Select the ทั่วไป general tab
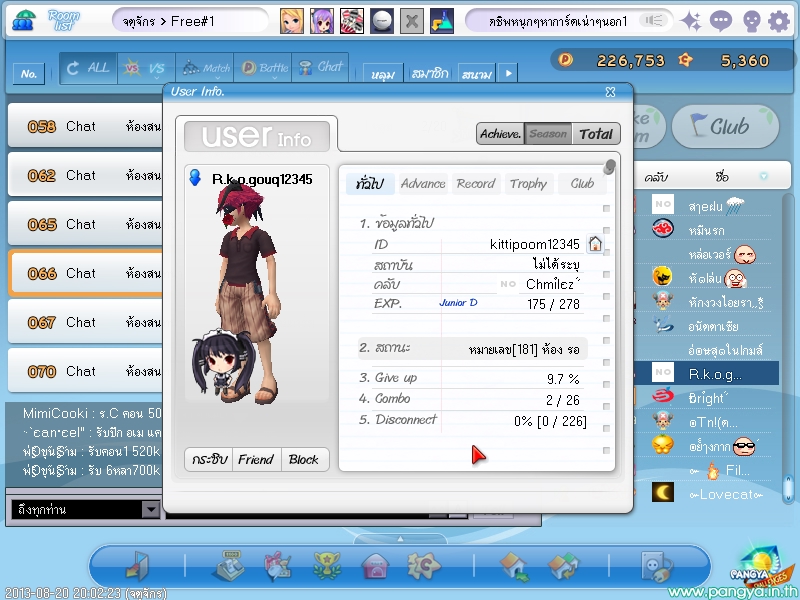This screenshot has height=600, width=800. click(370, 184)
